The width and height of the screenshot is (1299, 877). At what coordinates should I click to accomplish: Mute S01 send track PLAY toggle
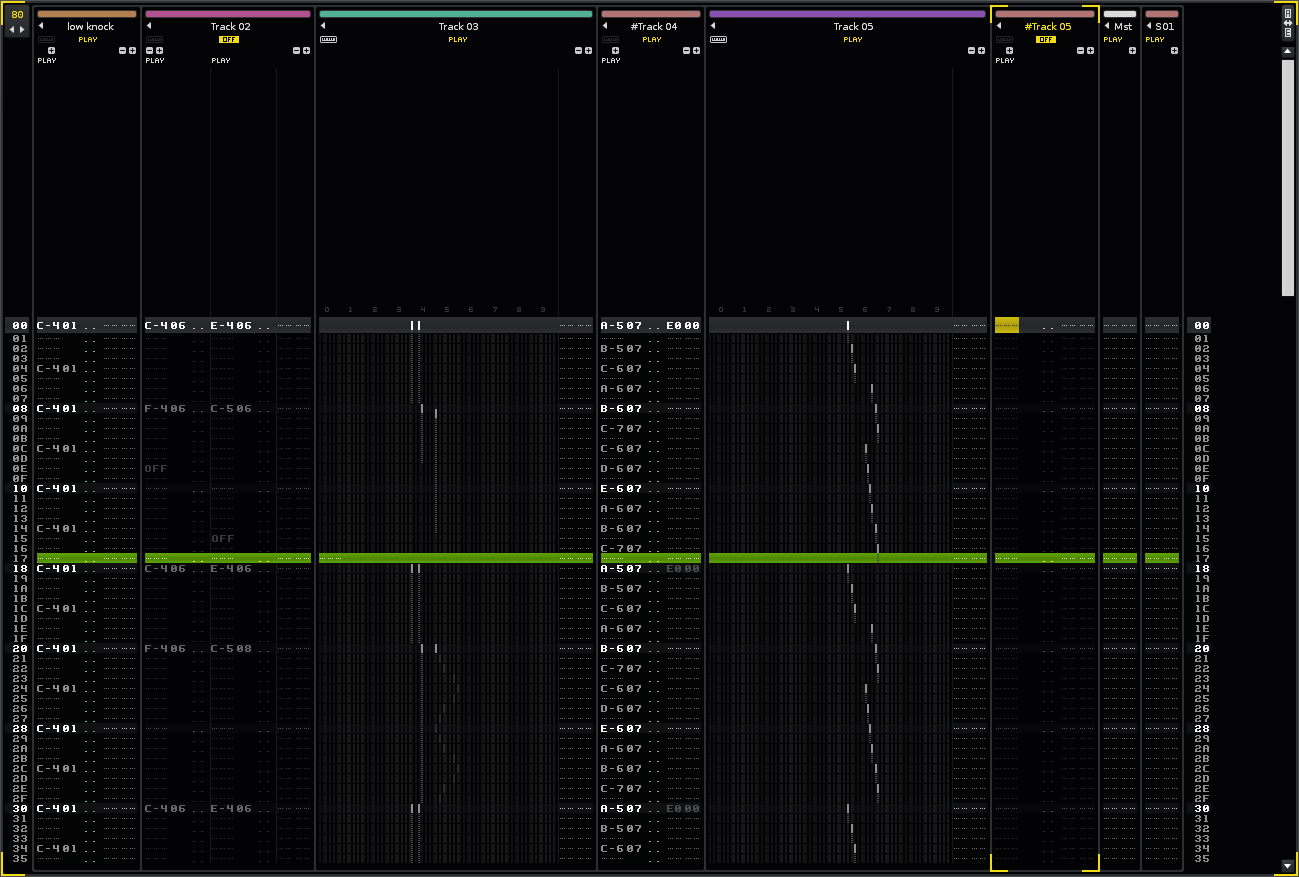[1155, 39]
